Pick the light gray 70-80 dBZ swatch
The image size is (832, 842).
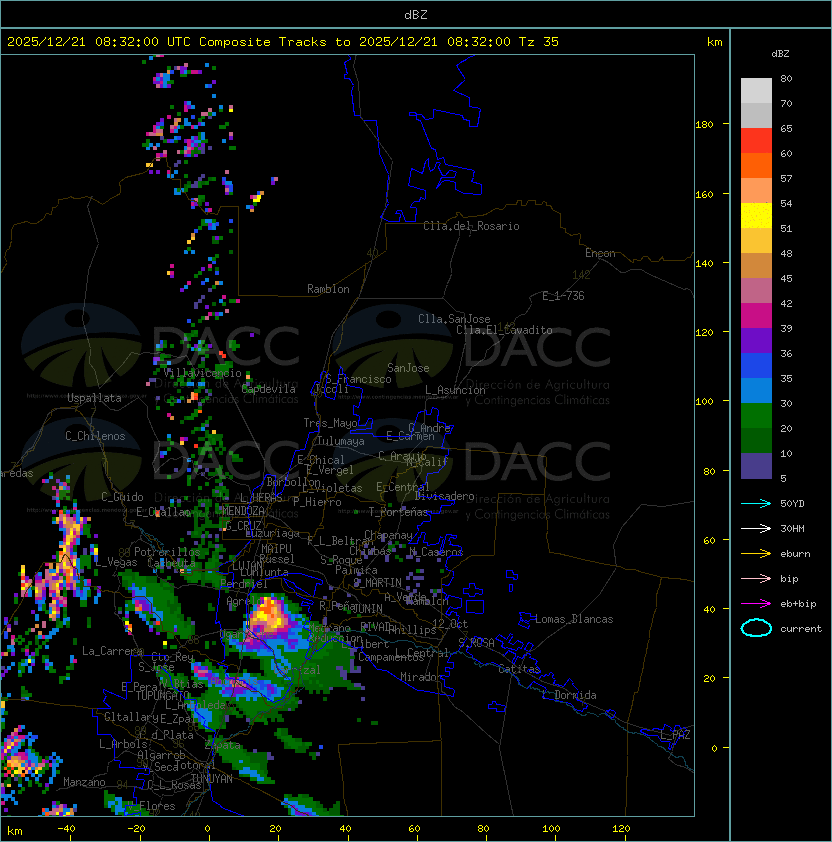click(x=756, y=91)
